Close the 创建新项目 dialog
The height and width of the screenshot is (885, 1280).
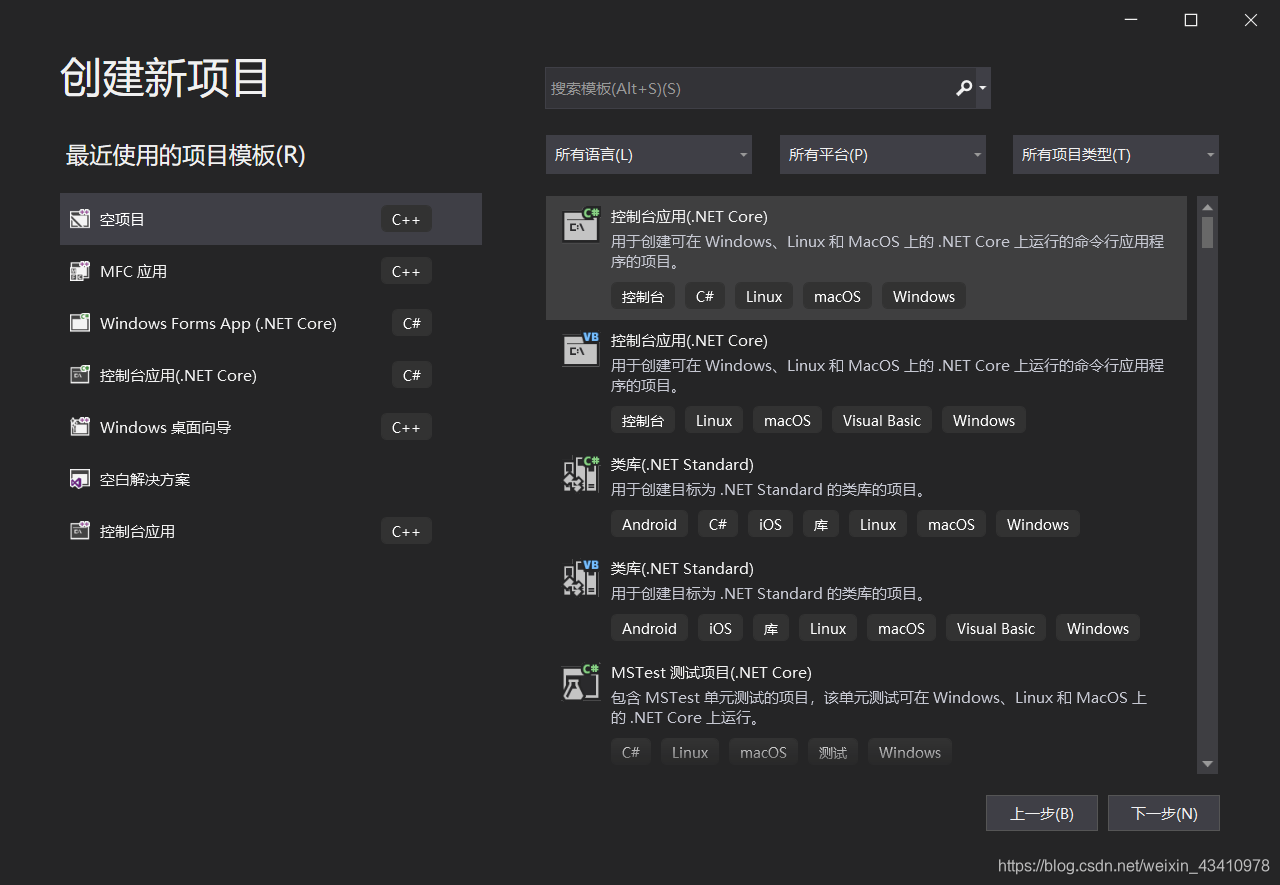click(x=1251, y=20)
